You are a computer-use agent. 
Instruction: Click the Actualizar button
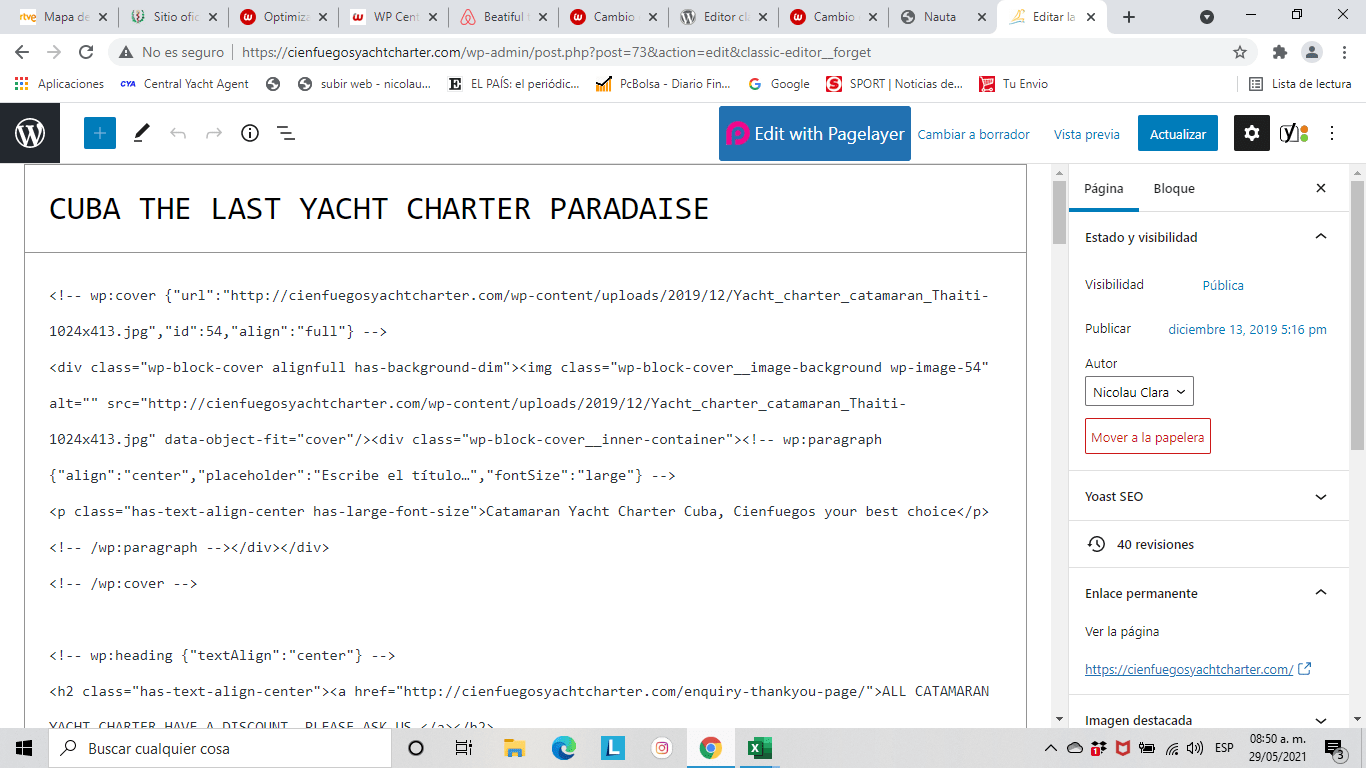(1178, 134)
